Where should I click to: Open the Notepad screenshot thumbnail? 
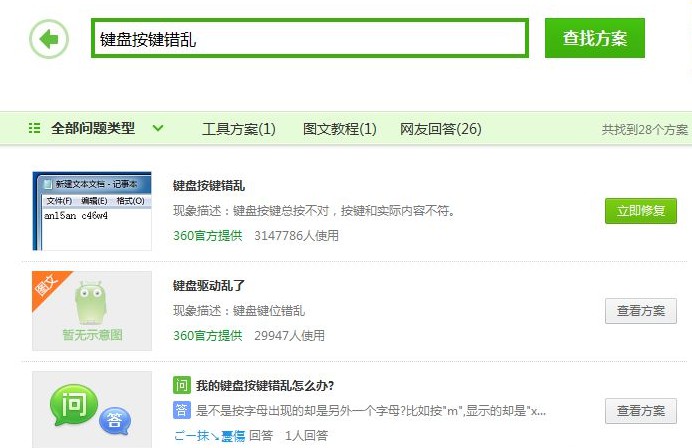pyautogui.click(x=92, y=210)
